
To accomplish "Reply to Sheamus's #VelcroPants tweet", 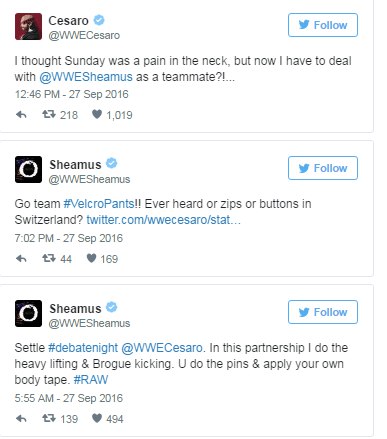I will (x=21, y=259).
